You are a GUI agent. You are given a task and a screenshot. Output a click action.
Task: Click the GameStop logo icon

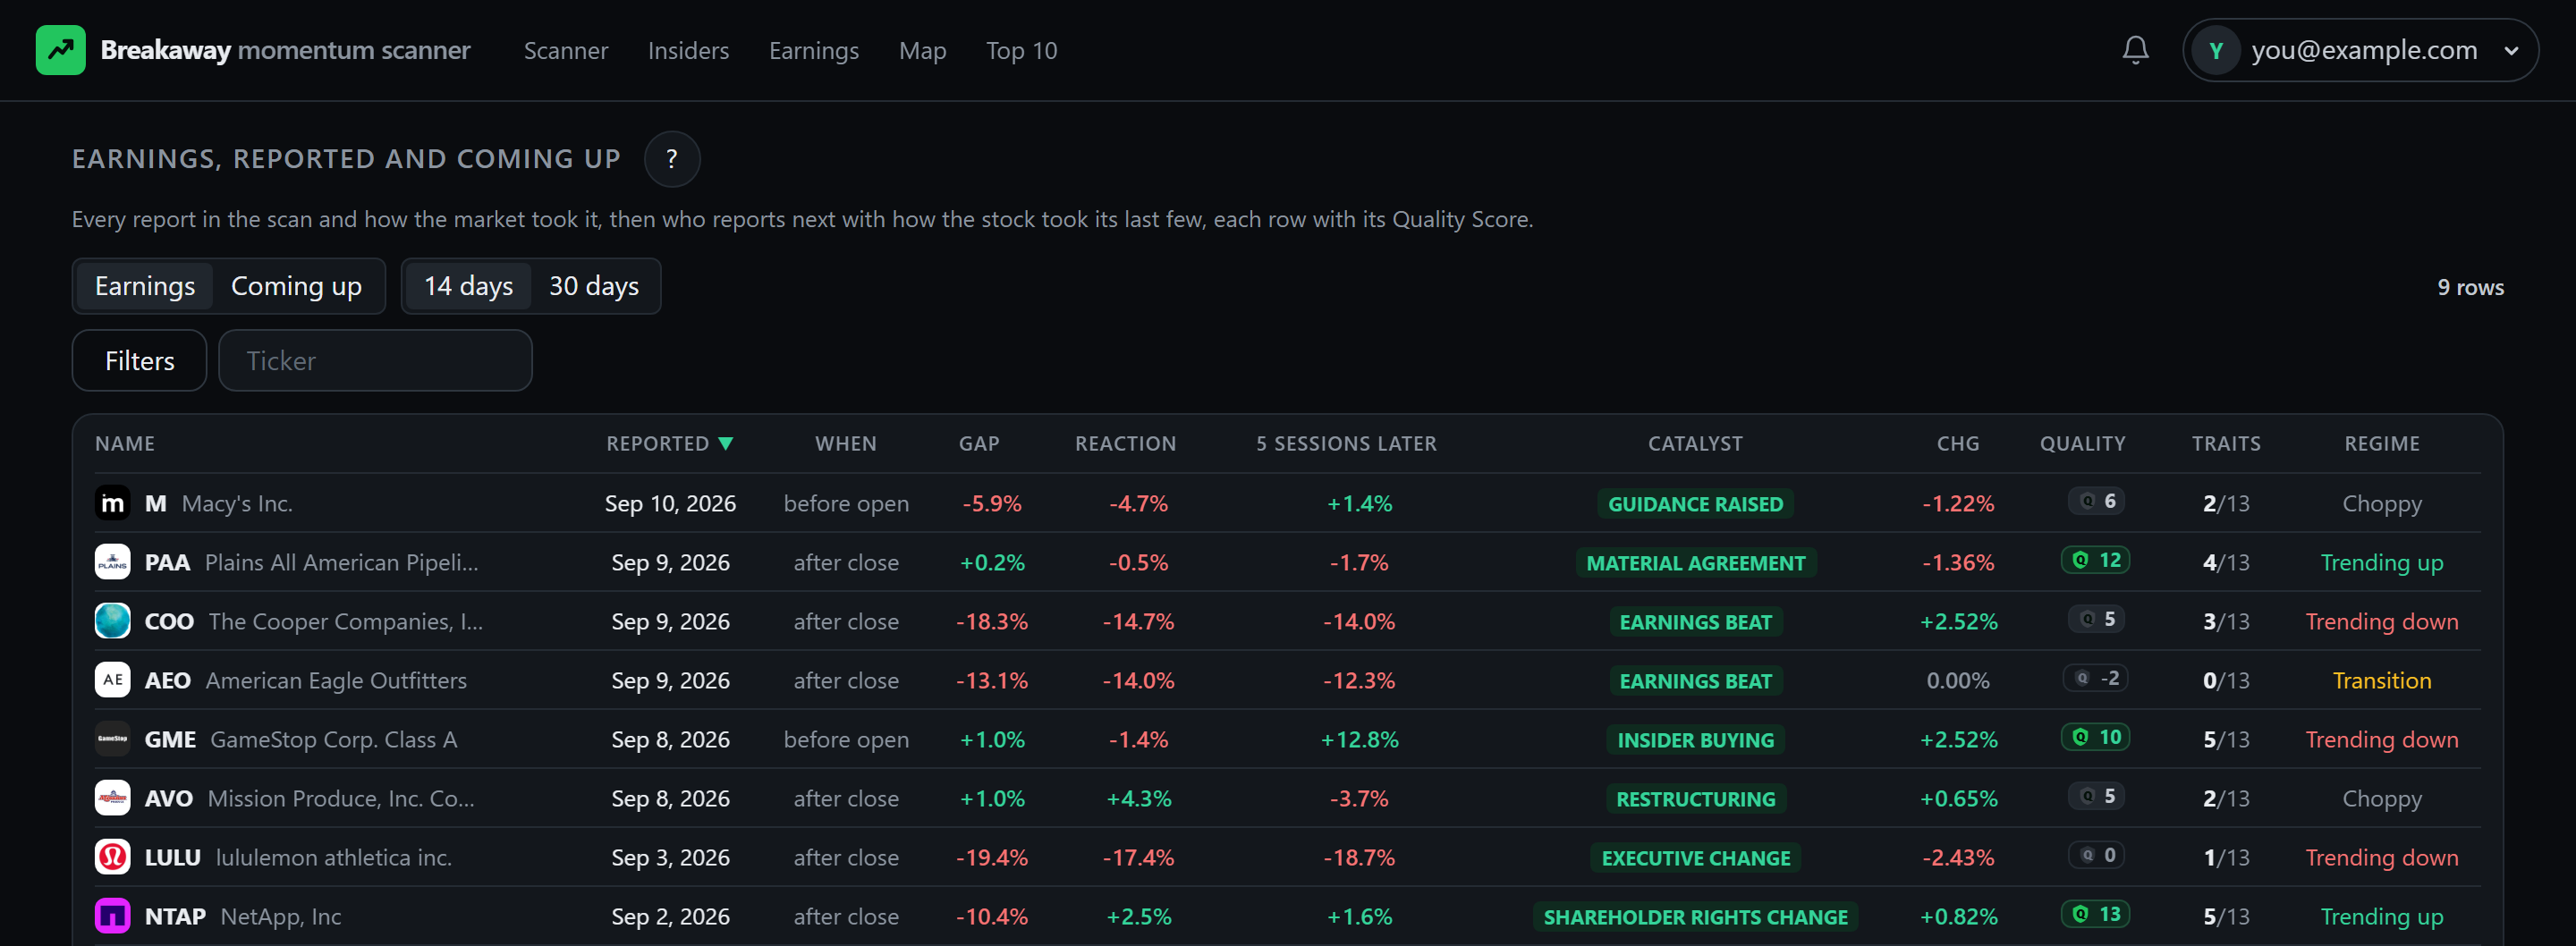coord(113,739)
